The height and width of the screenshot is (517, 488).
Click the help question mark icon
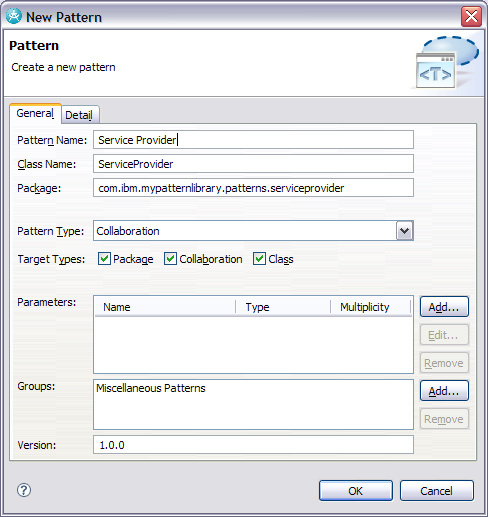pos(24,490)
